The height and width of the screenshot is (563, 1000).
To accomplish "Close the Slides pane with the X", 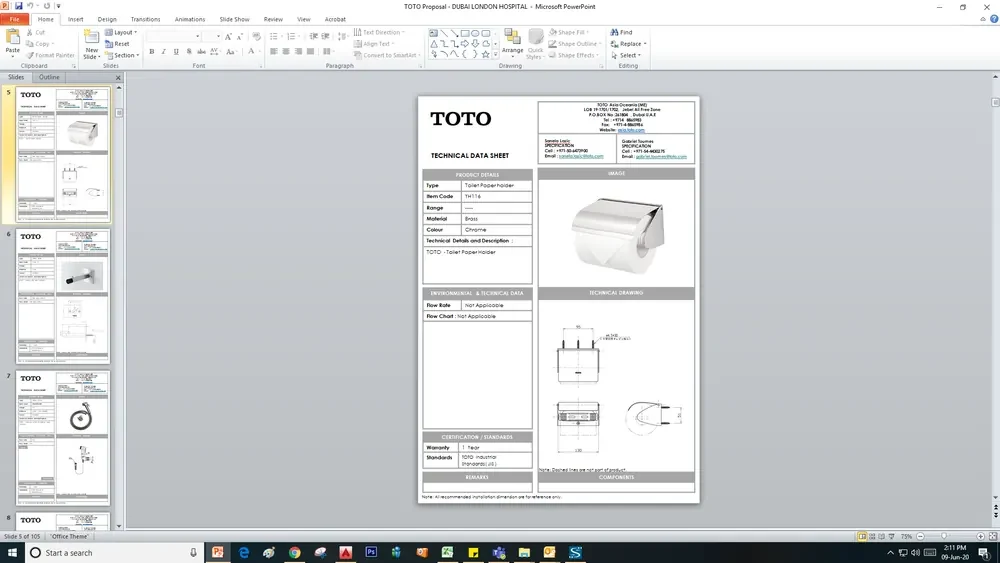I will pyautogui.click(x=118, y=77).
